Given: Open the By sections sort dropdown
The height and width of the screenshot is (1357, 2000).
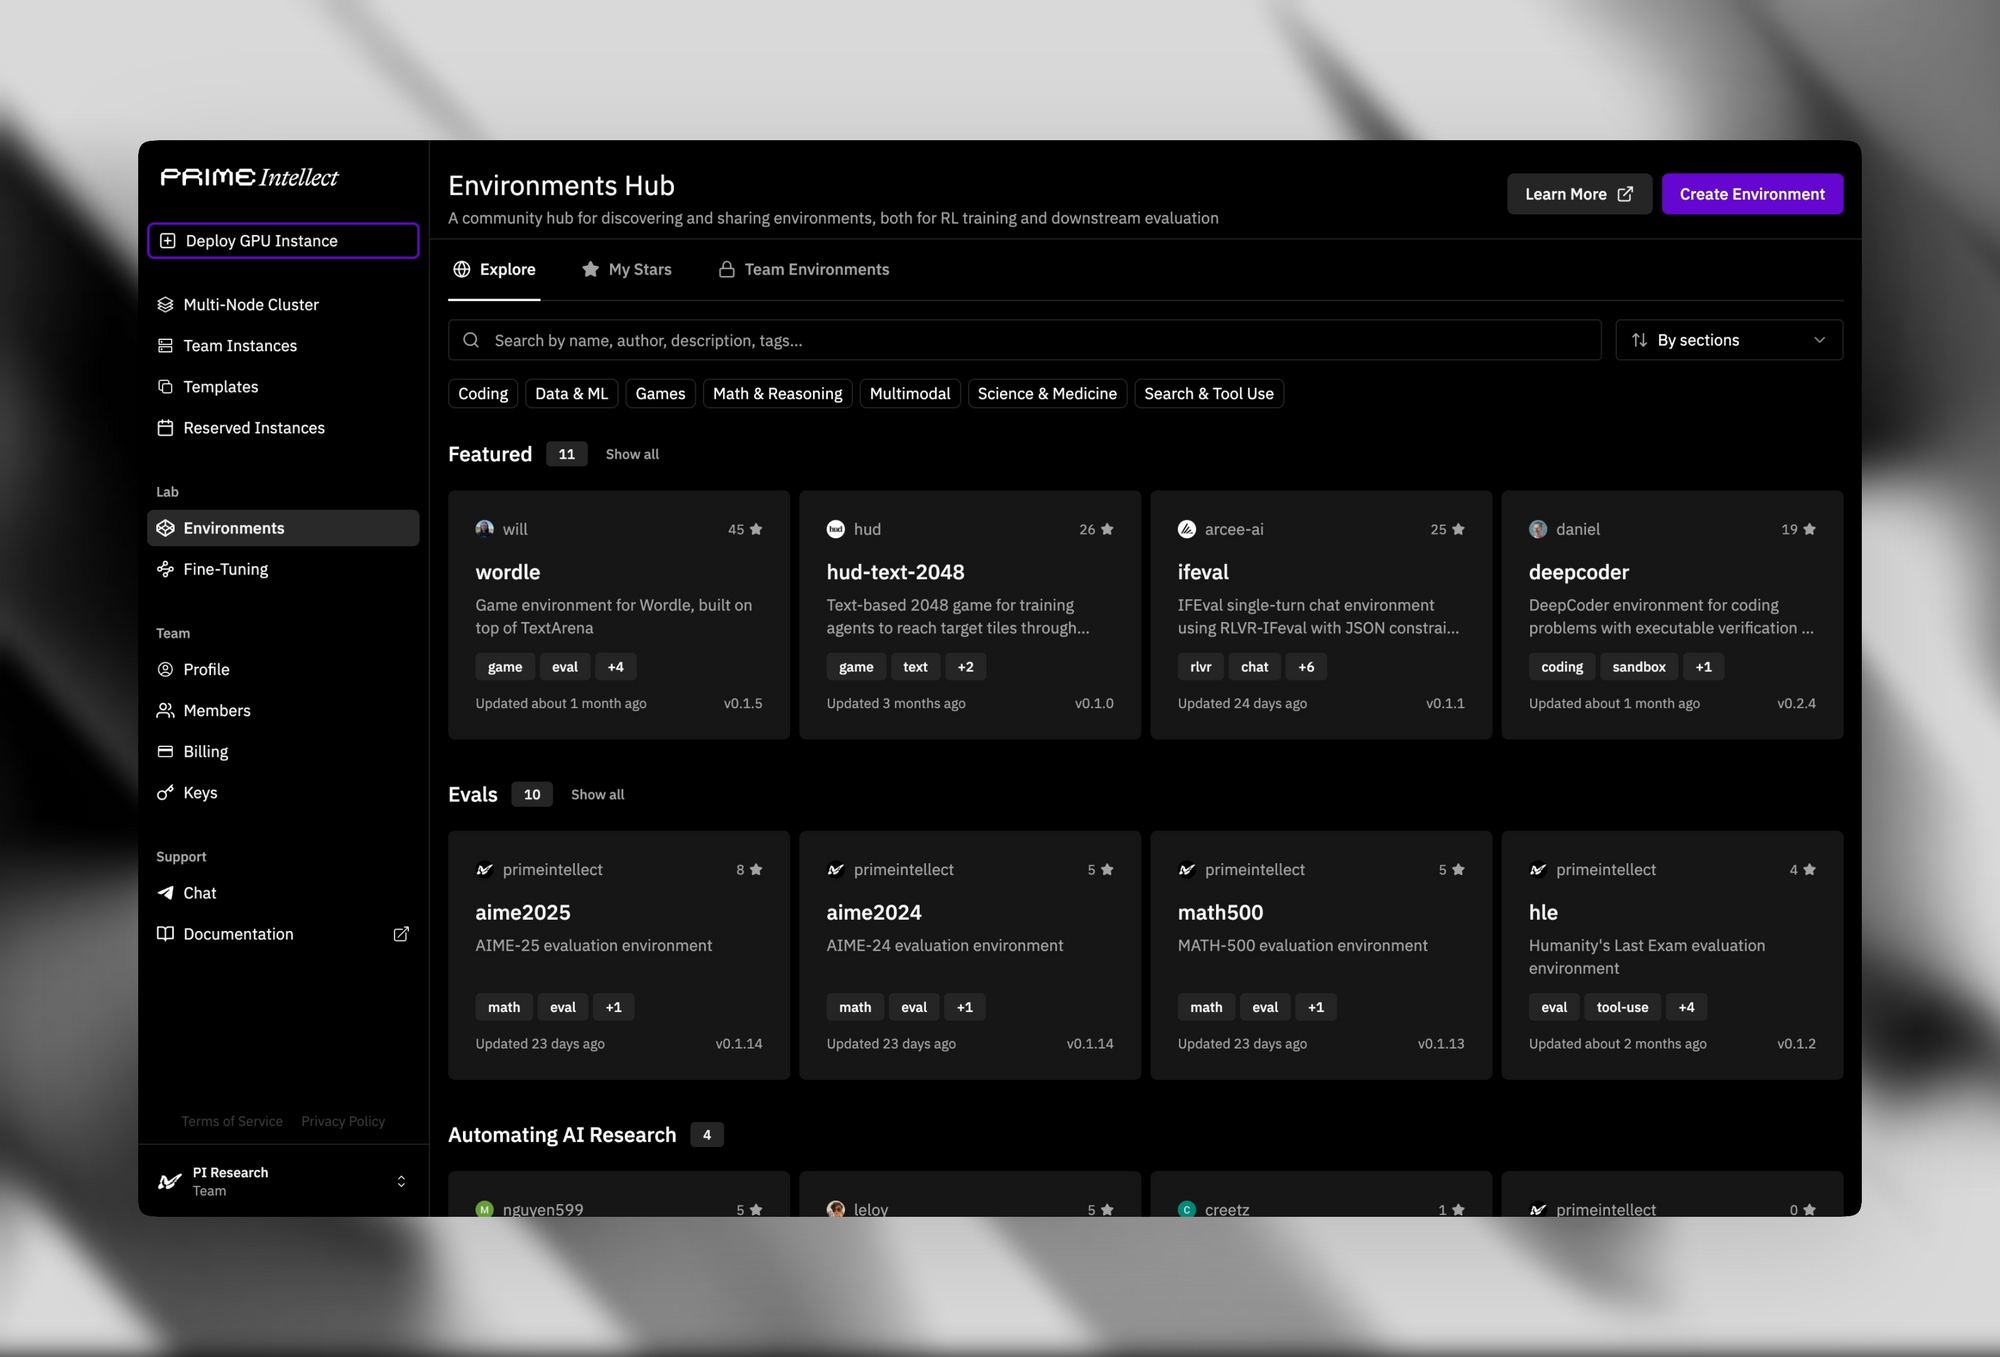Looking at the screenshot, I should (1728, 340).
